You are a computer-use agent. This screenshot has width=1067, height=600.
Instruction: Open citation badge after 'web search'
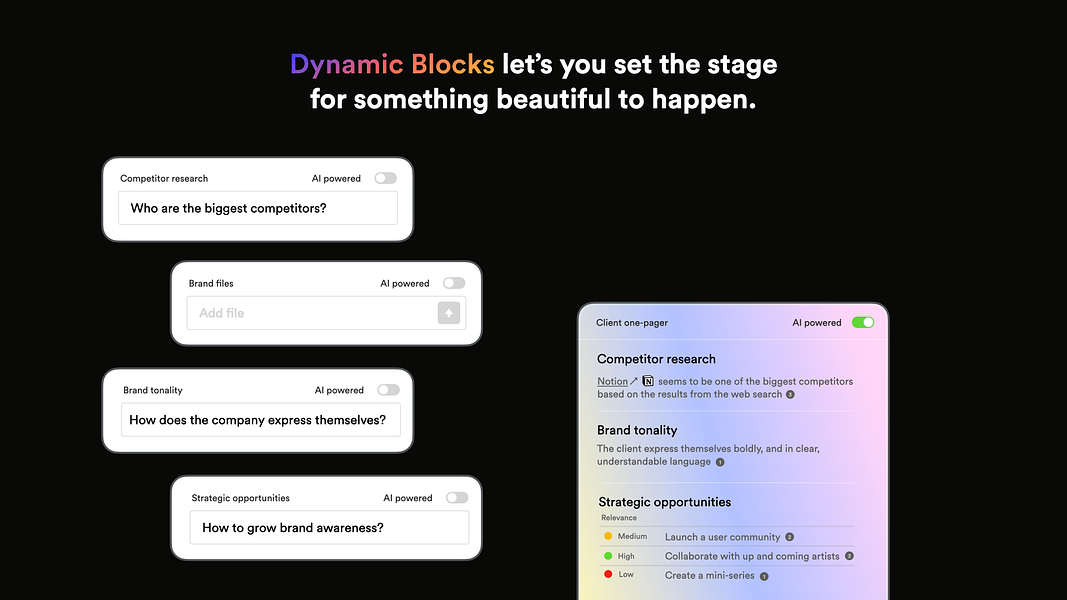[790, 395]
